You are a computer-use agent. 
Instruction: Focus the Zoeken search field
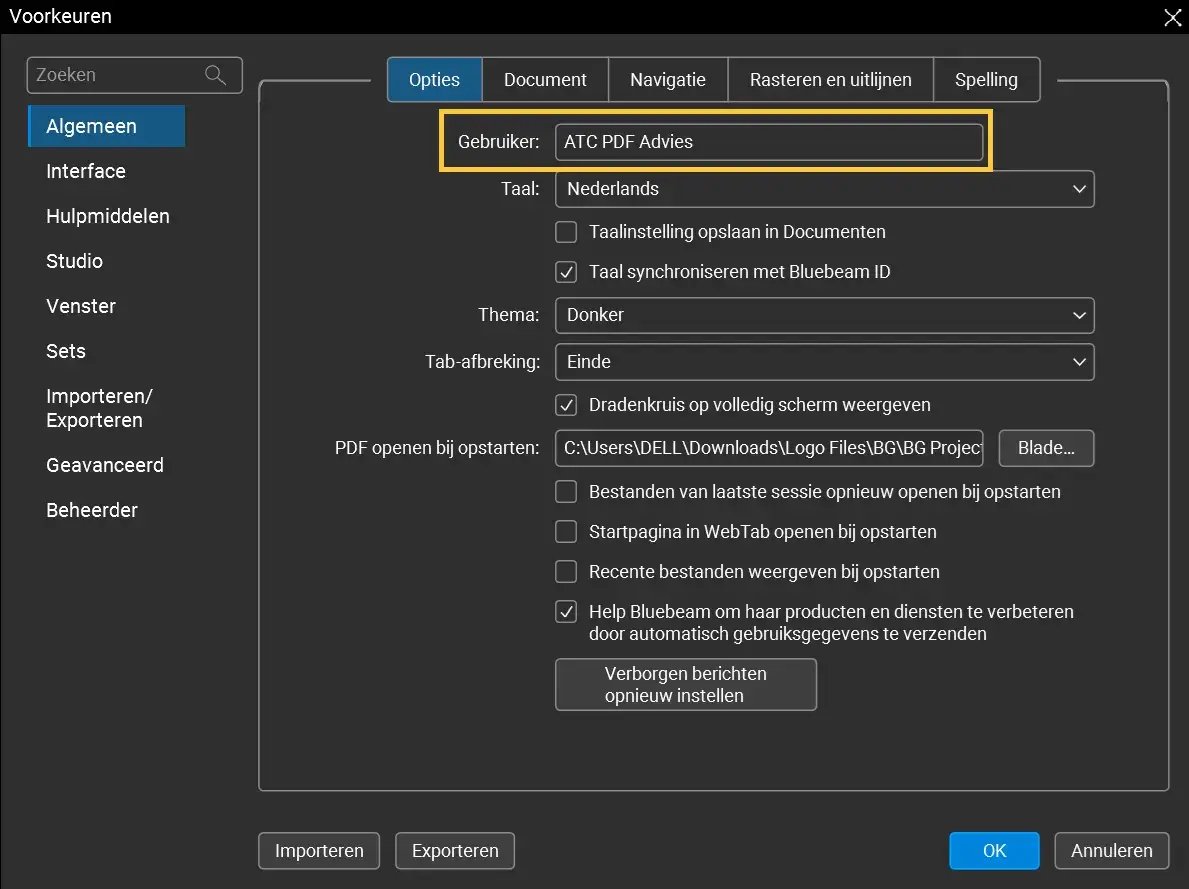tap(134, 75)
